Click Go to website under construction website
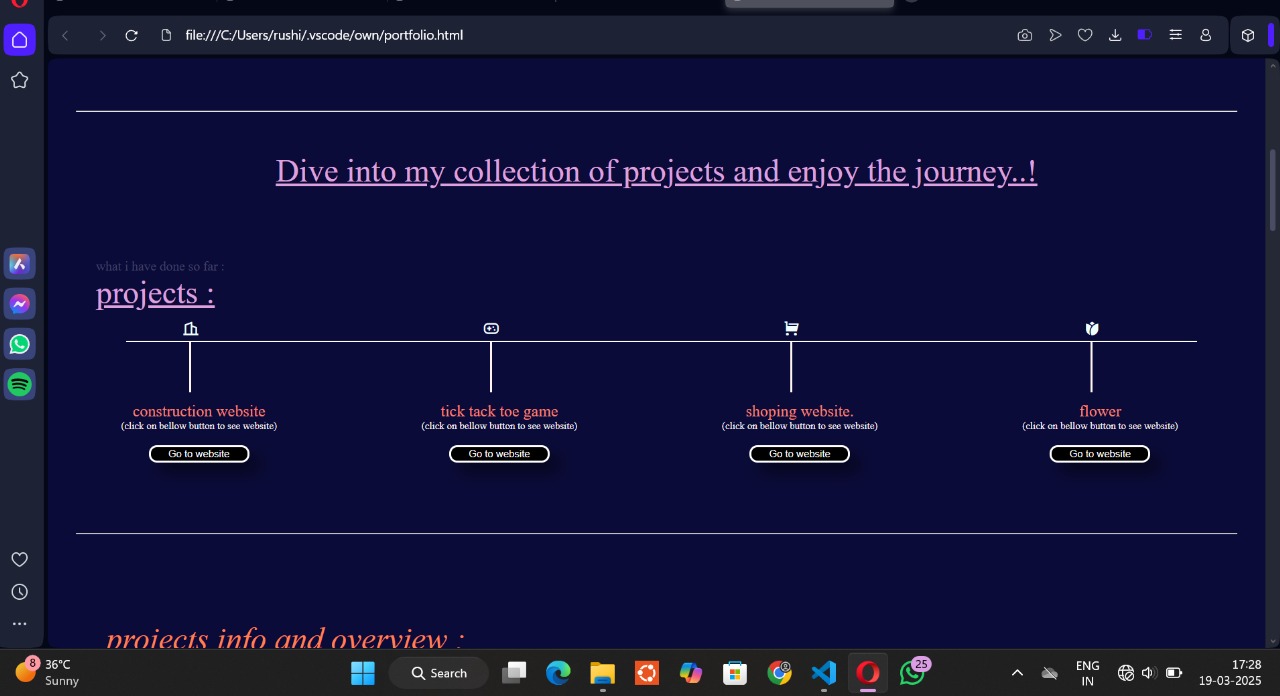The height and width of the screenshot is (696, 1280). click(199, 454)
